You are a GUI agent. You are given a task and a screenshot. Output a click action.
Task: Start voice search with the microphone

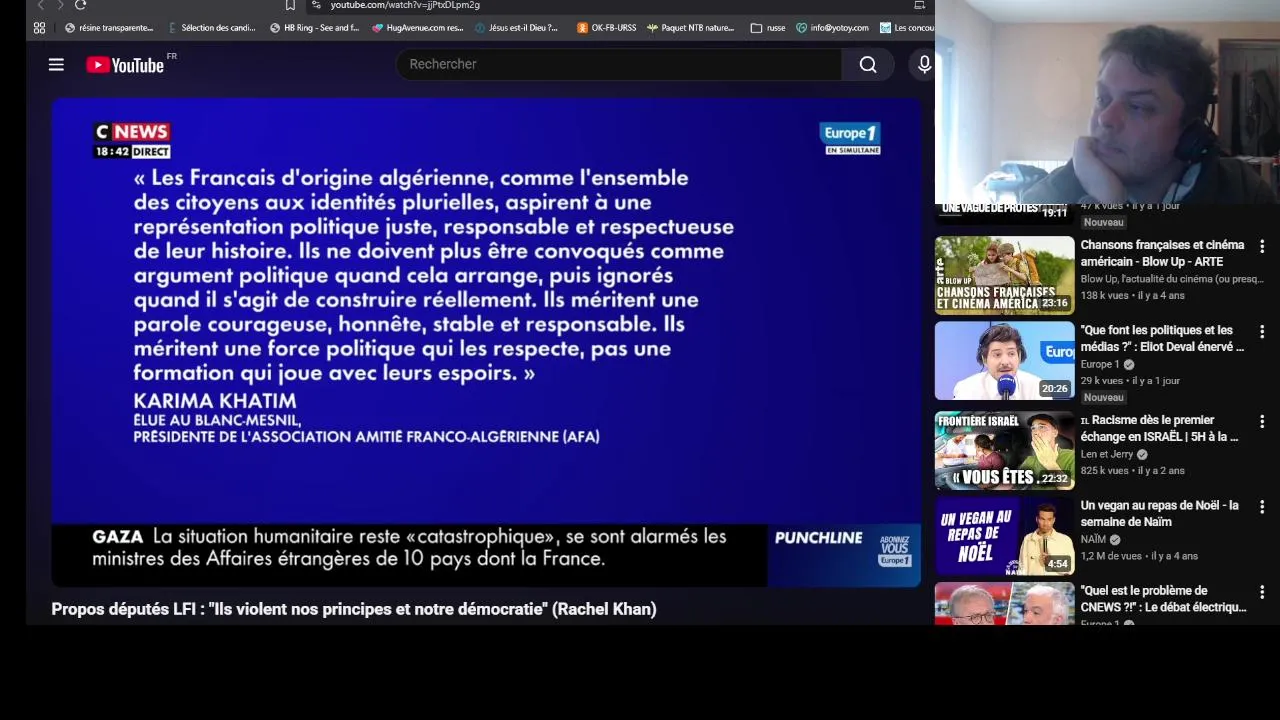pyautogui.click(x=924, y=65)
